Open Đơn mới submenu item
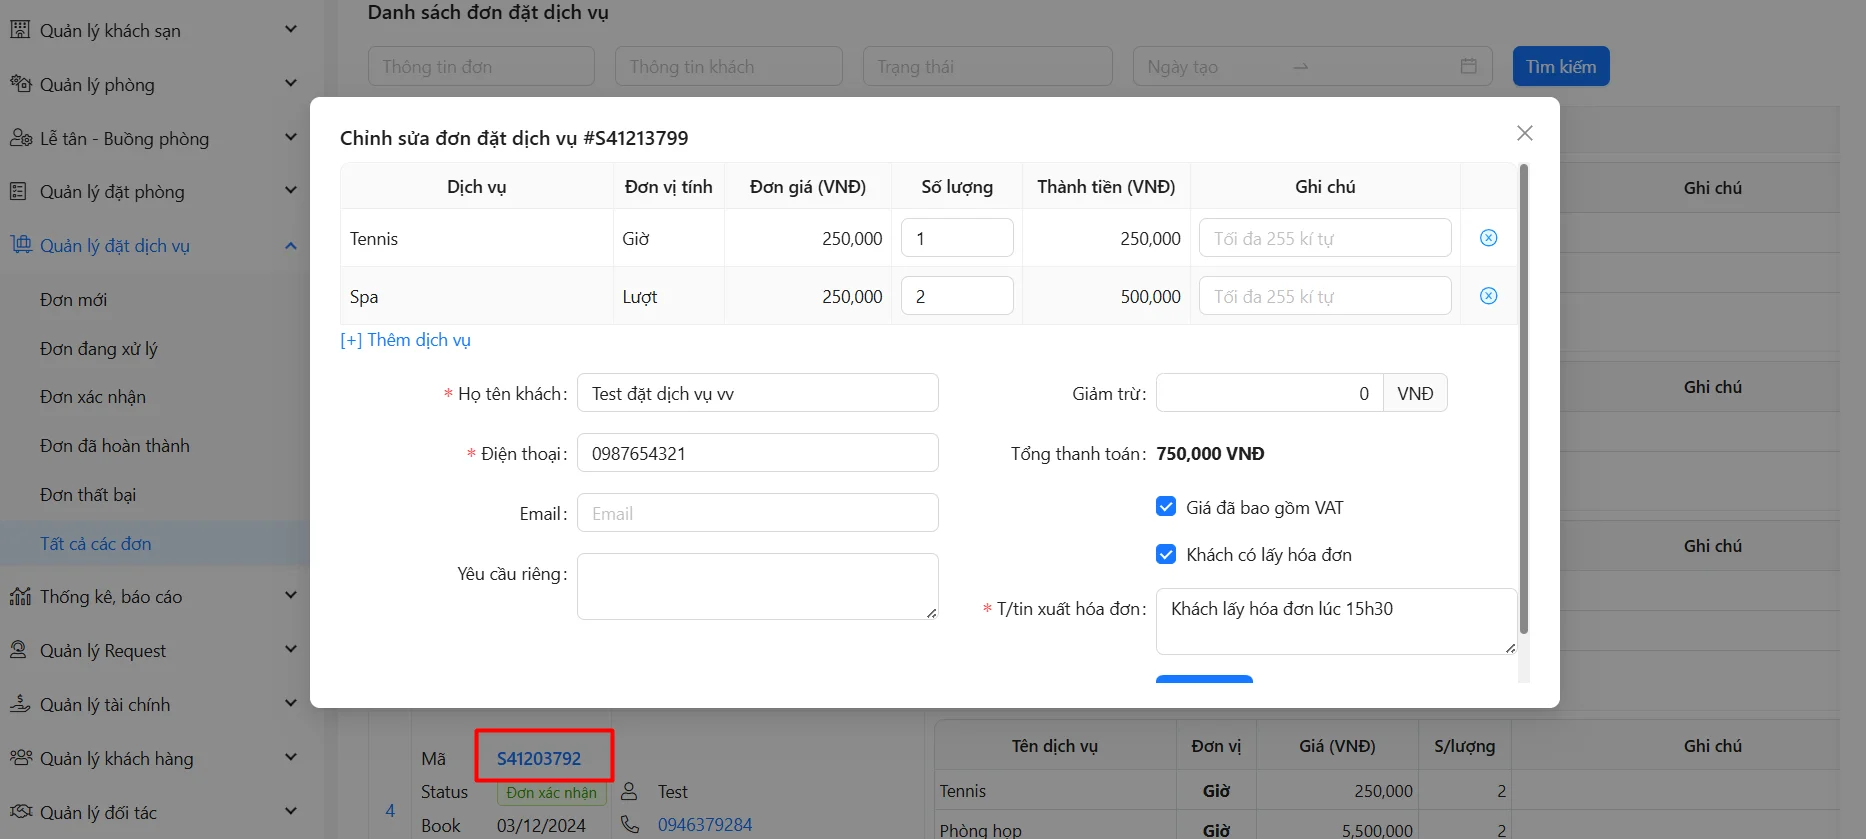 pos(73,300)
